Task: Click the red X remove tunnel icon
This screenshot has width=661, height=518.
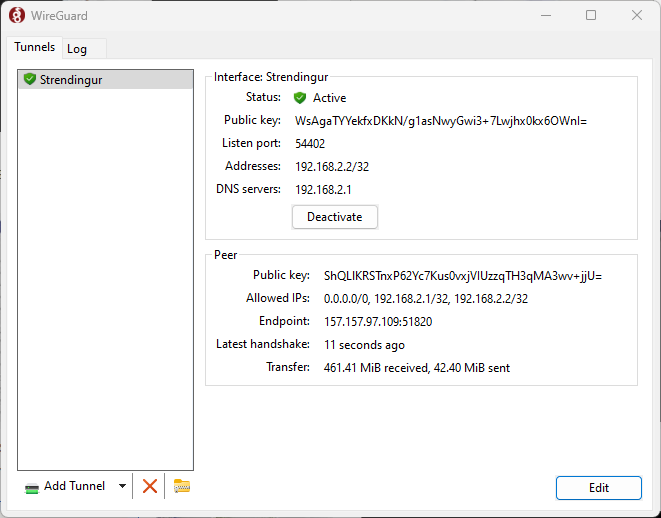Action: click(150, 486)
